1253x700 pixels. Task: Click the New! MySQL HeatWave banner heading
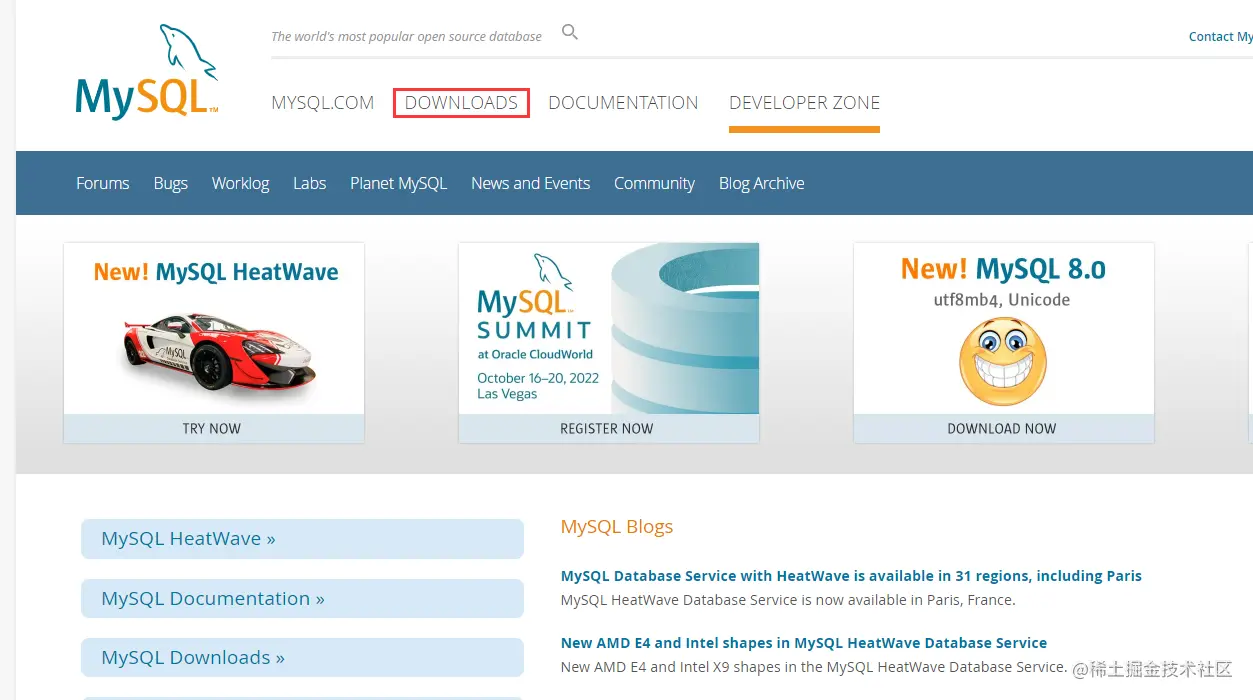coord(216,272)
